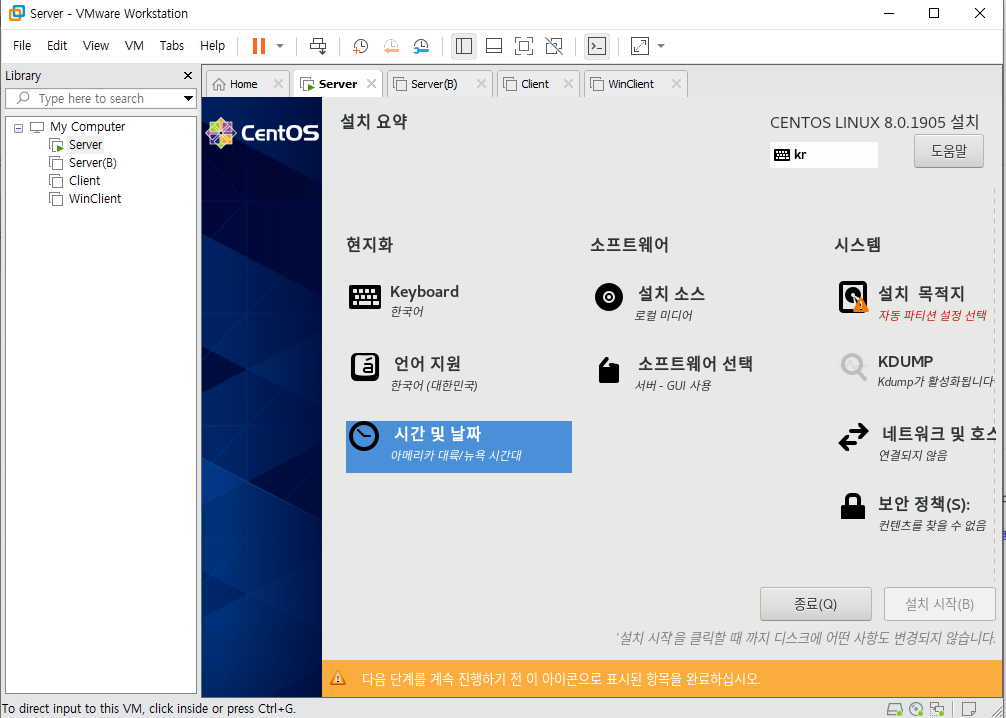This screenshot has height=718, width=1006.
Task: Close the Library panel
Action: [188, 76]
